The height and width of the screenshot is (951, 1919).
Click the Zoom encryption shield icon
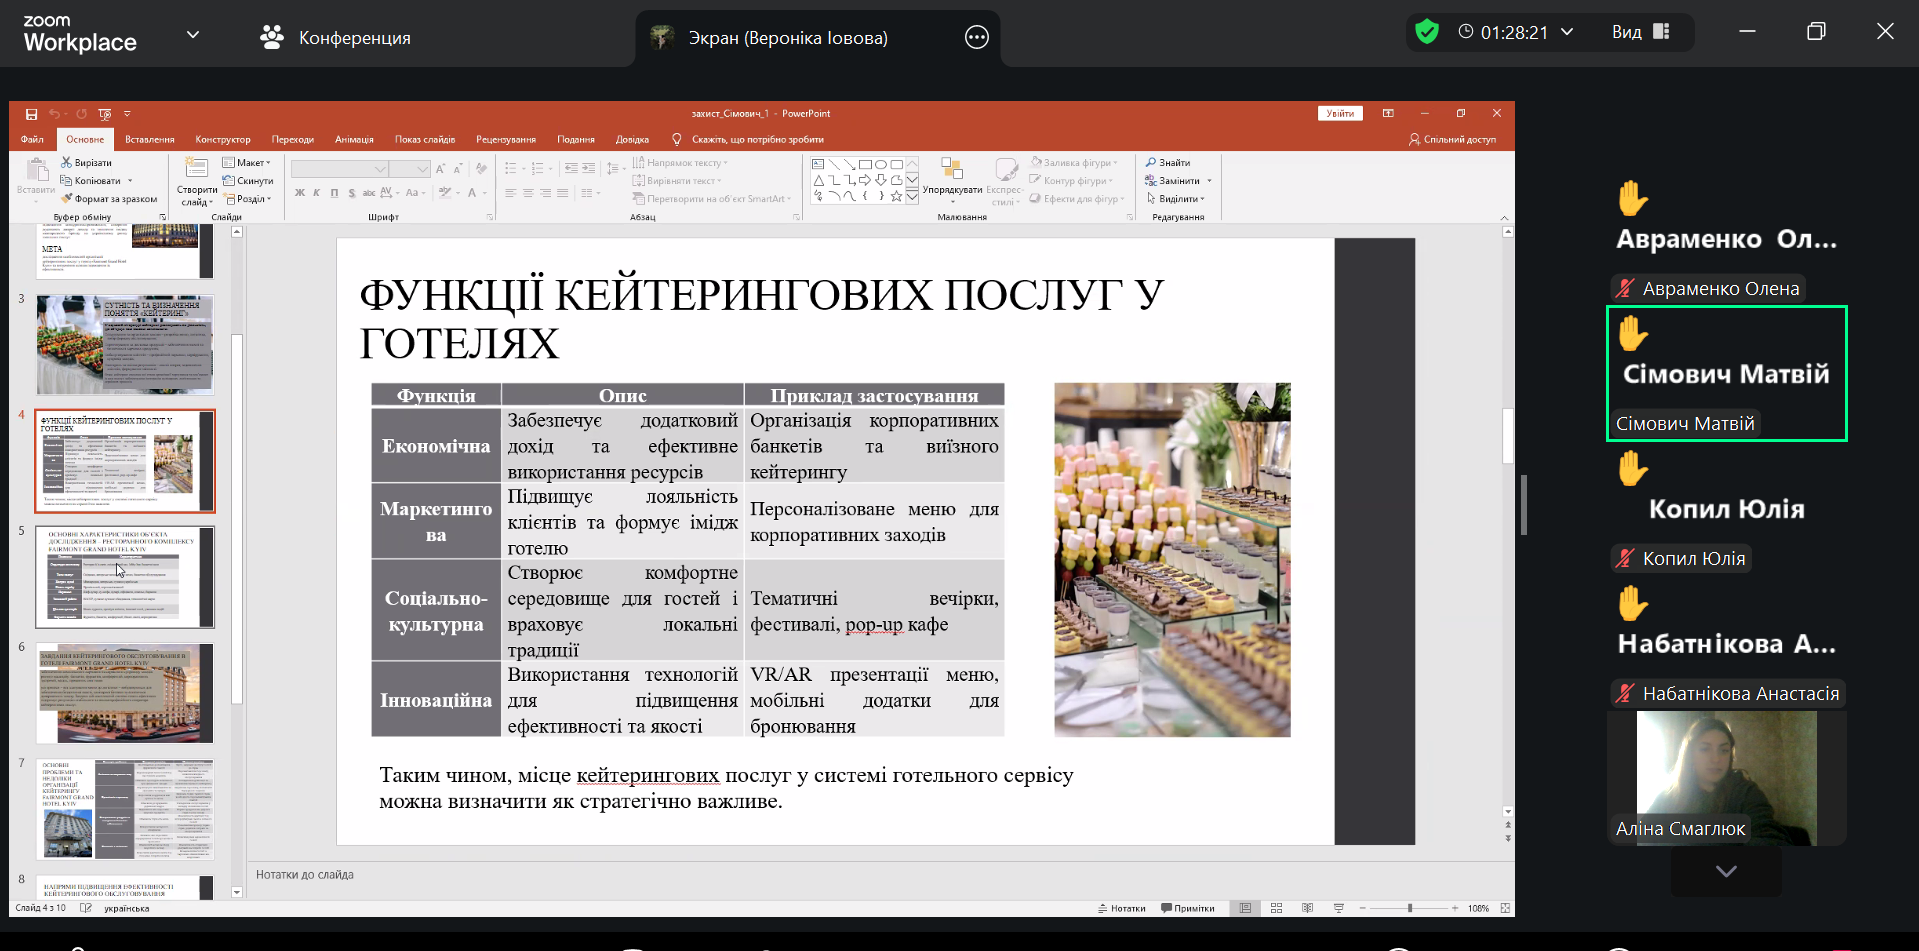tap(1427, 33)
